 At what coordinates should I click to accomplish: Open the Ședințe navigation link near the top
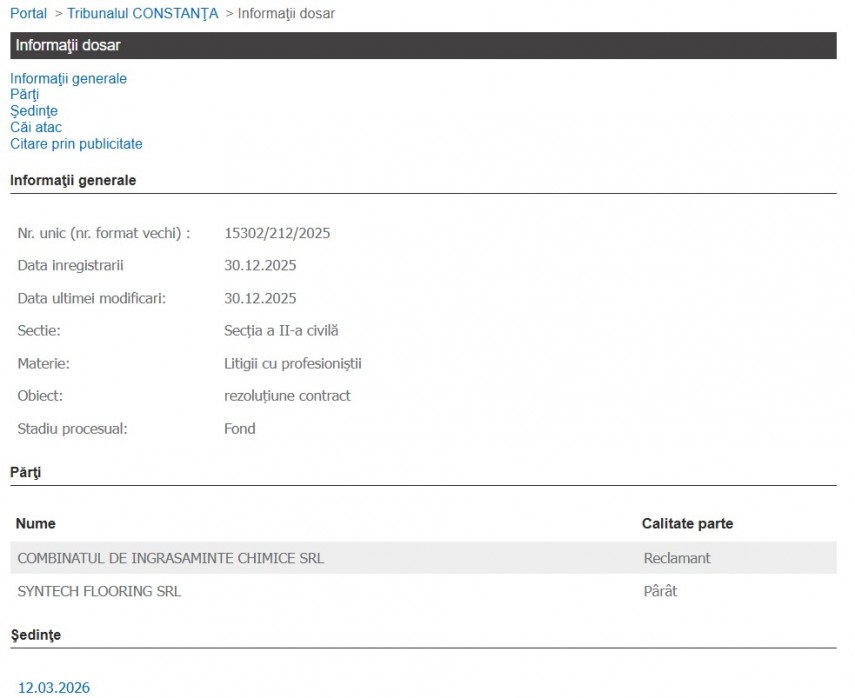(x=34, y=110)
